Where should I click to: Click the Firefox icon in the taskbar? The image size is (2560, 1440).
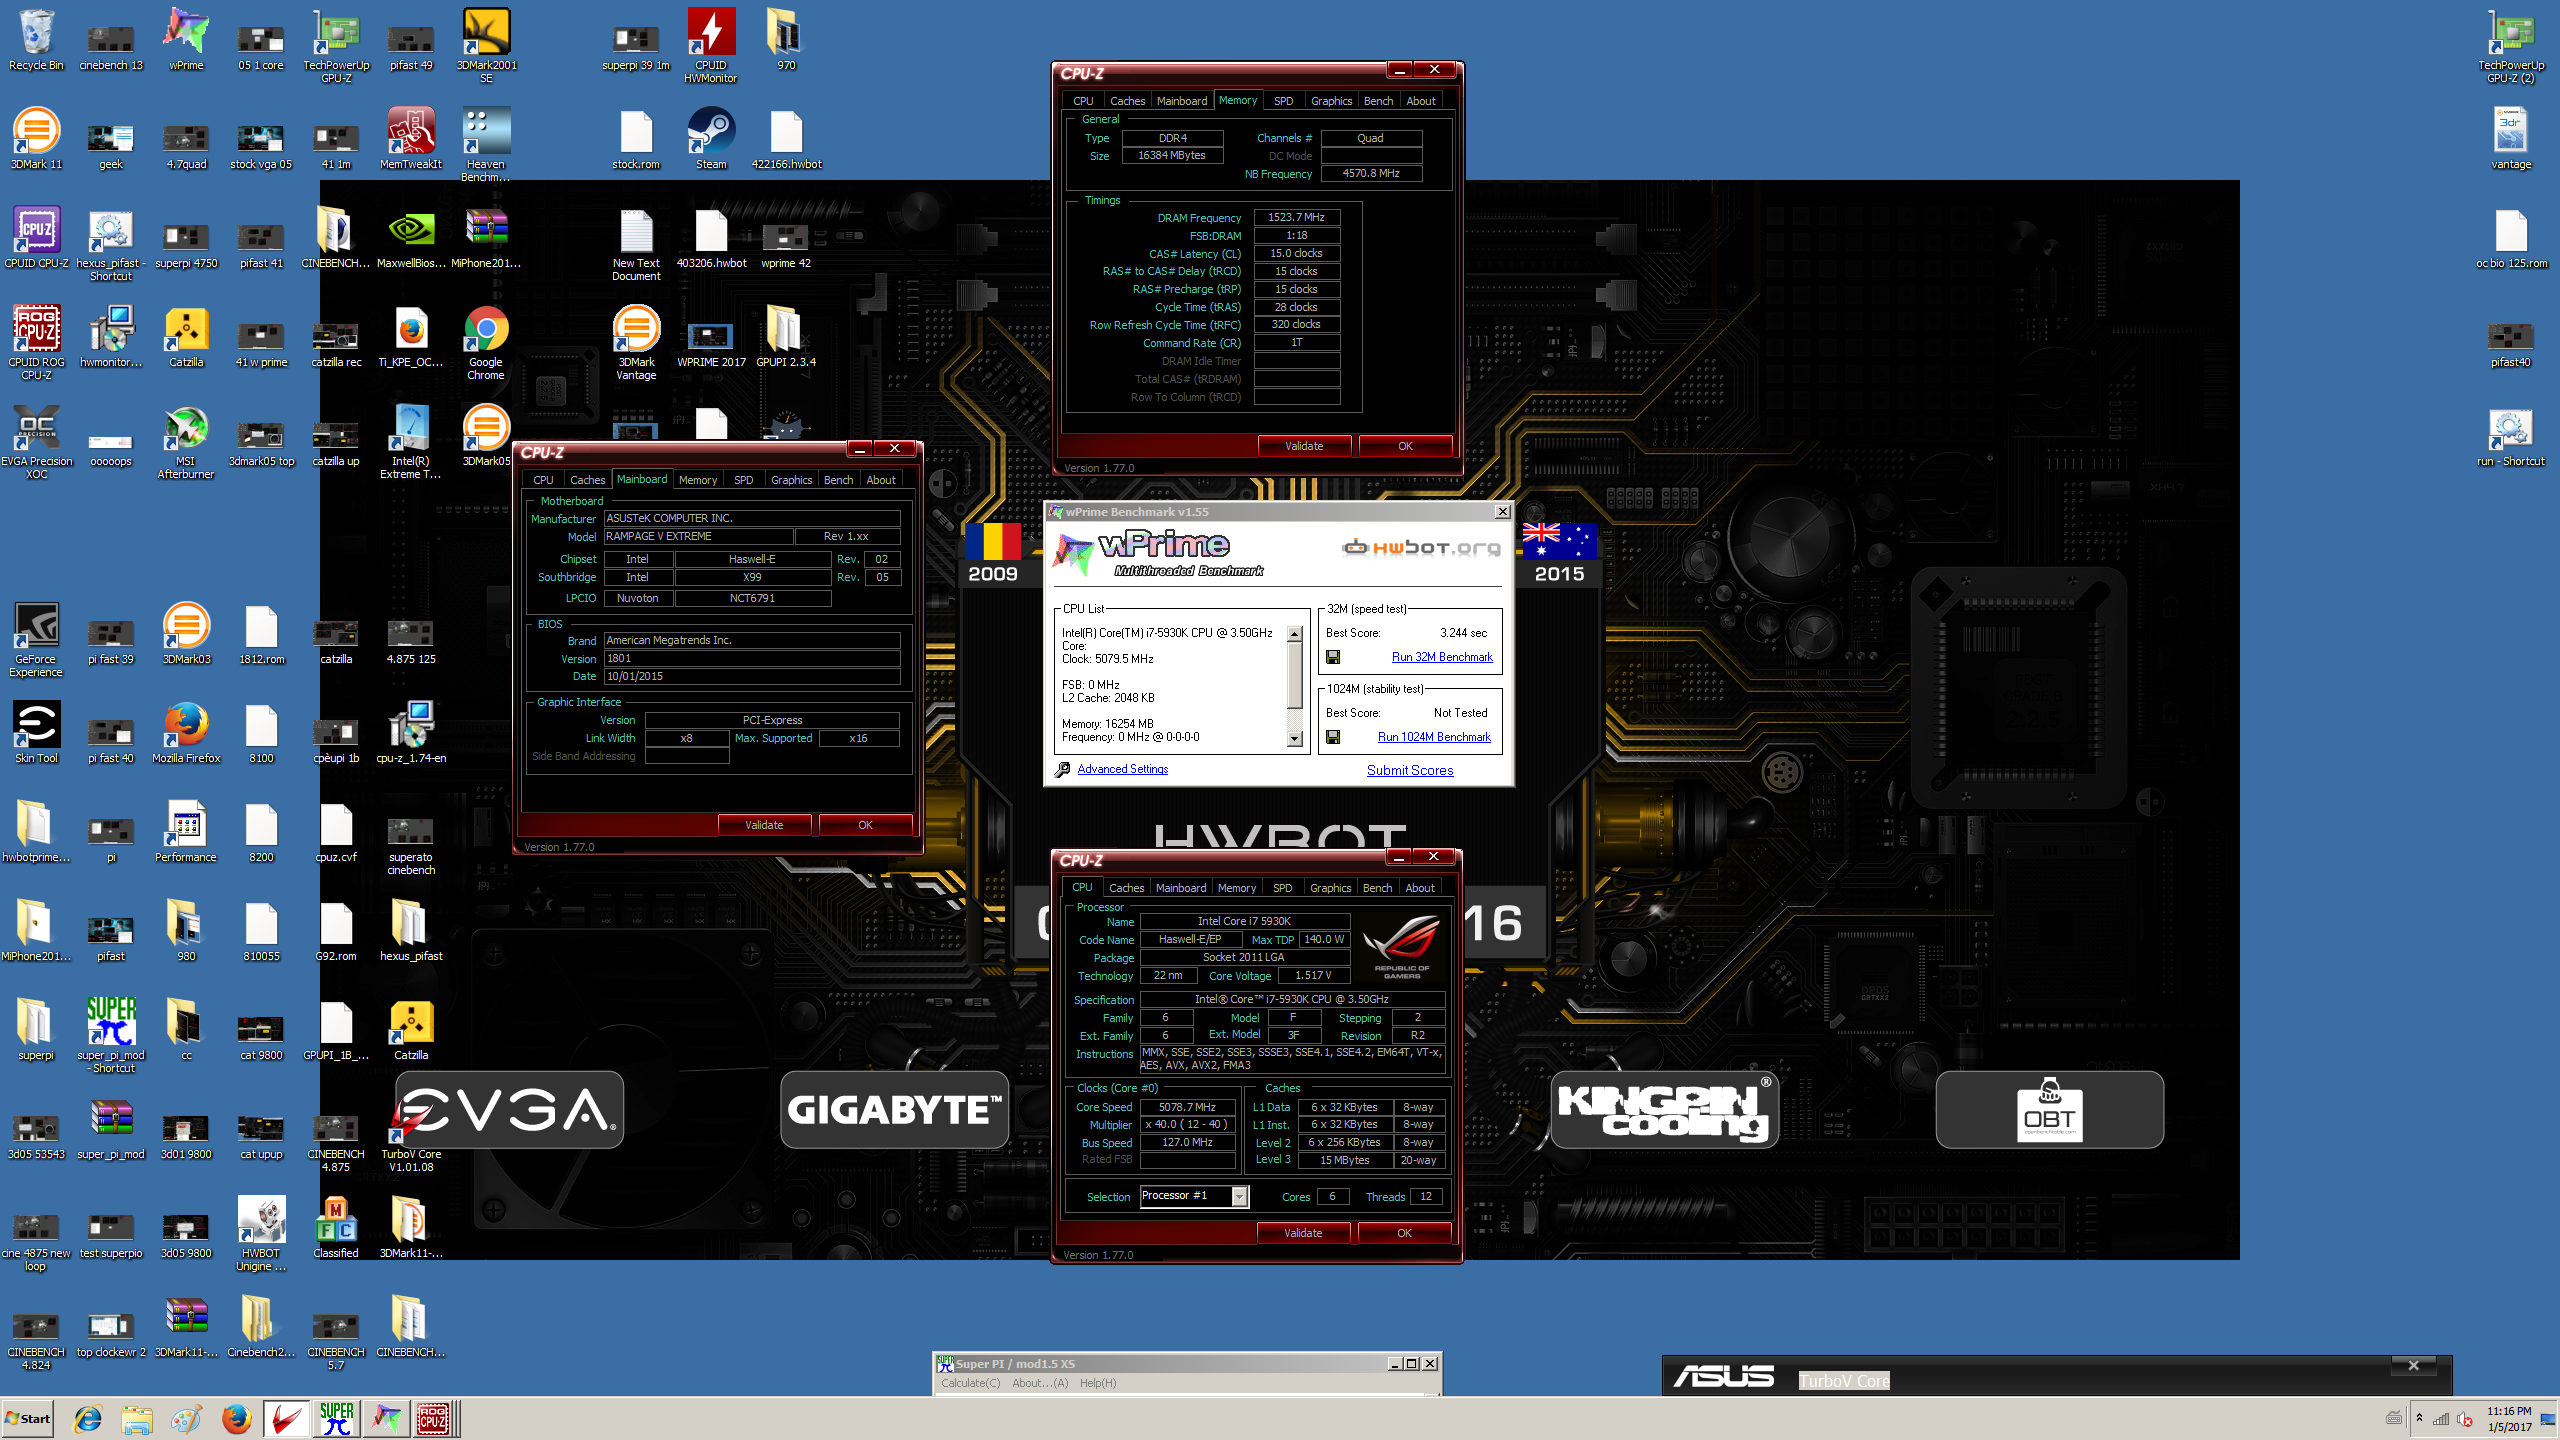point(236,1418)
